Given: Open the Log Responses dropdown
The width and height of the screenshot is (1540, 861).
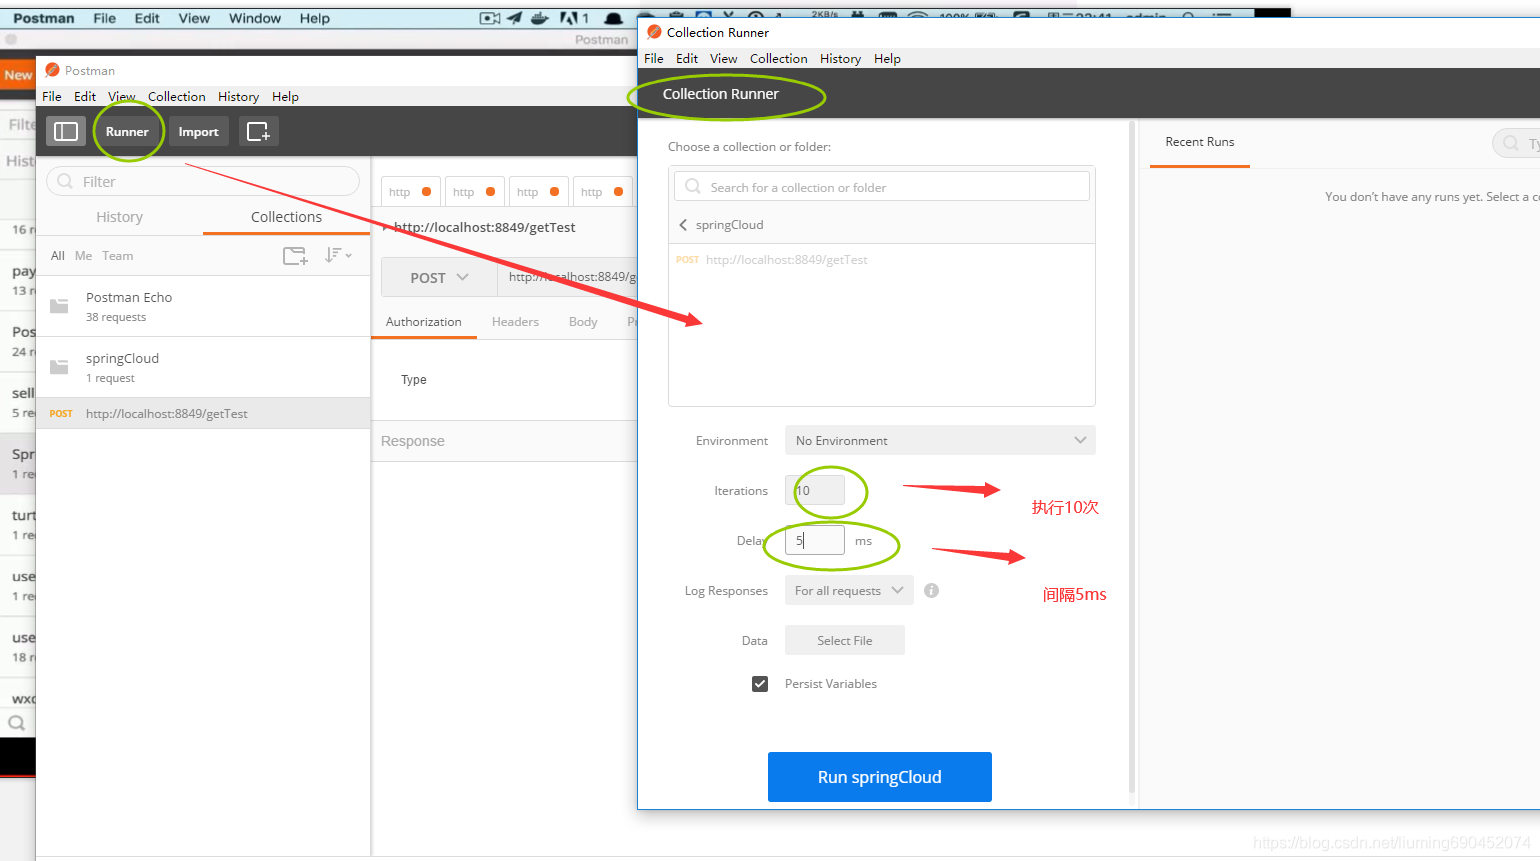Looking at the screenshot, I should tap(848, 590).
